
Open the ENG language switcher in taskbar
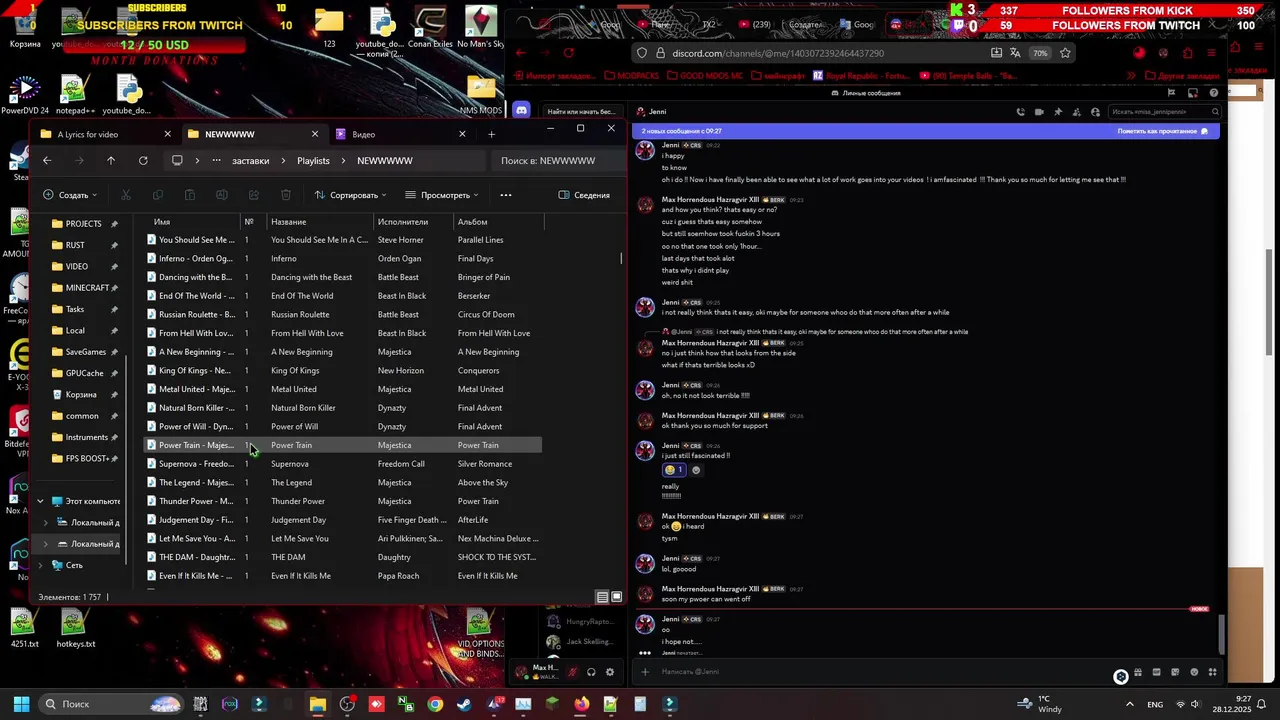click(x=1155, y=704)
